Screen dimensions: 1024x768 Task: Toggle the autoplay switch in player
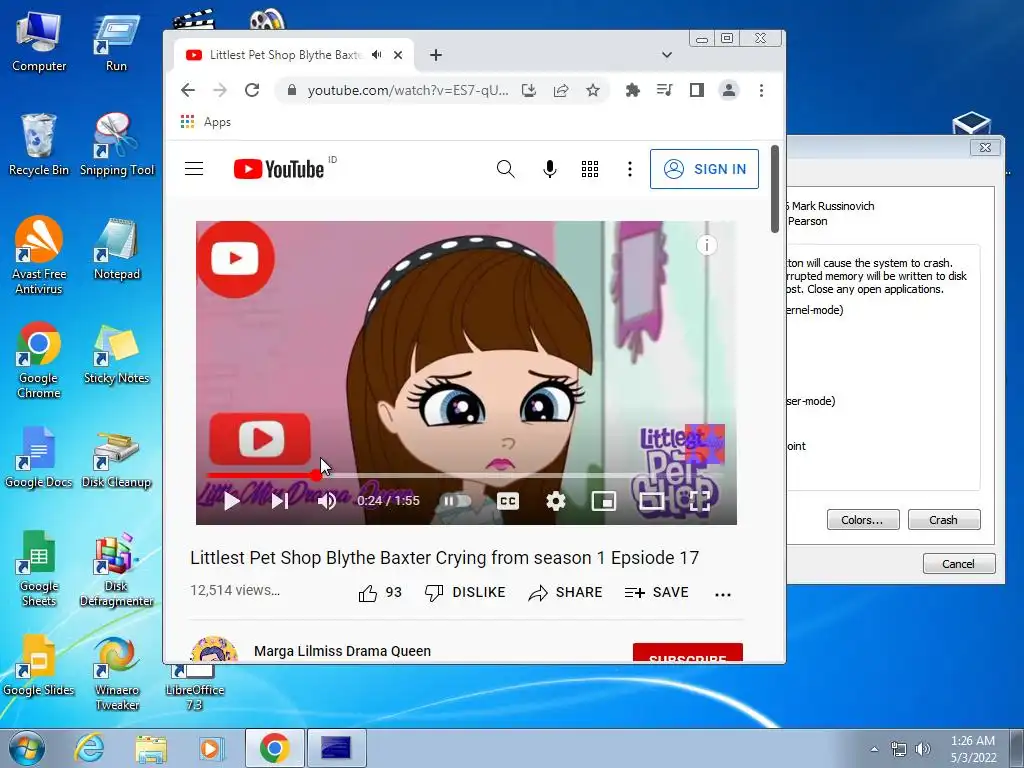pyautogui.click(x=456, y=501)
